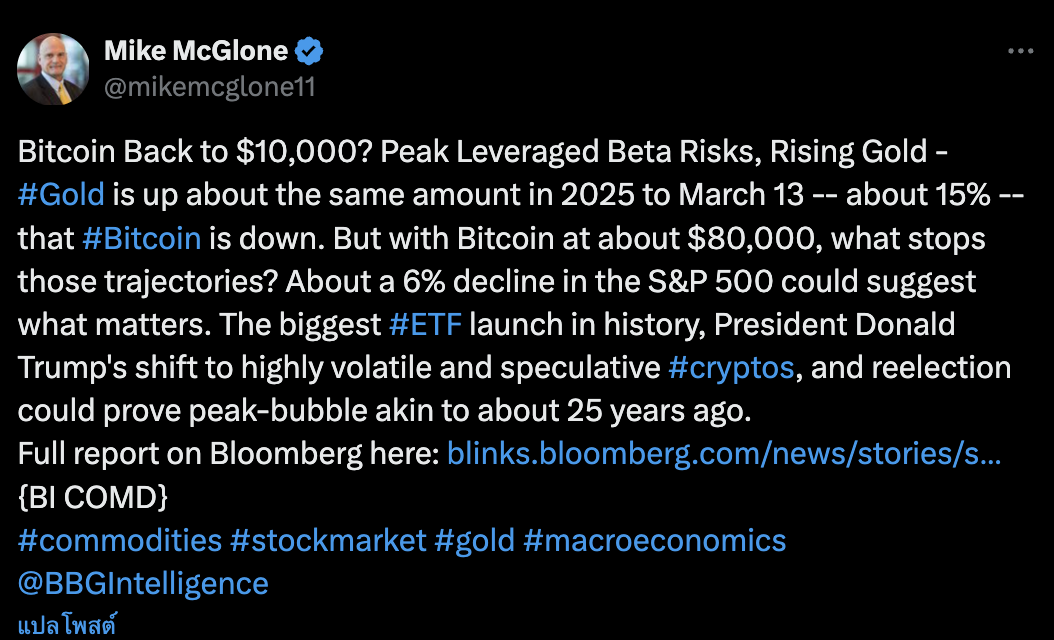Click the #commodities hashtag
This screenshot has height=640, width=1054.
[120, 540]
